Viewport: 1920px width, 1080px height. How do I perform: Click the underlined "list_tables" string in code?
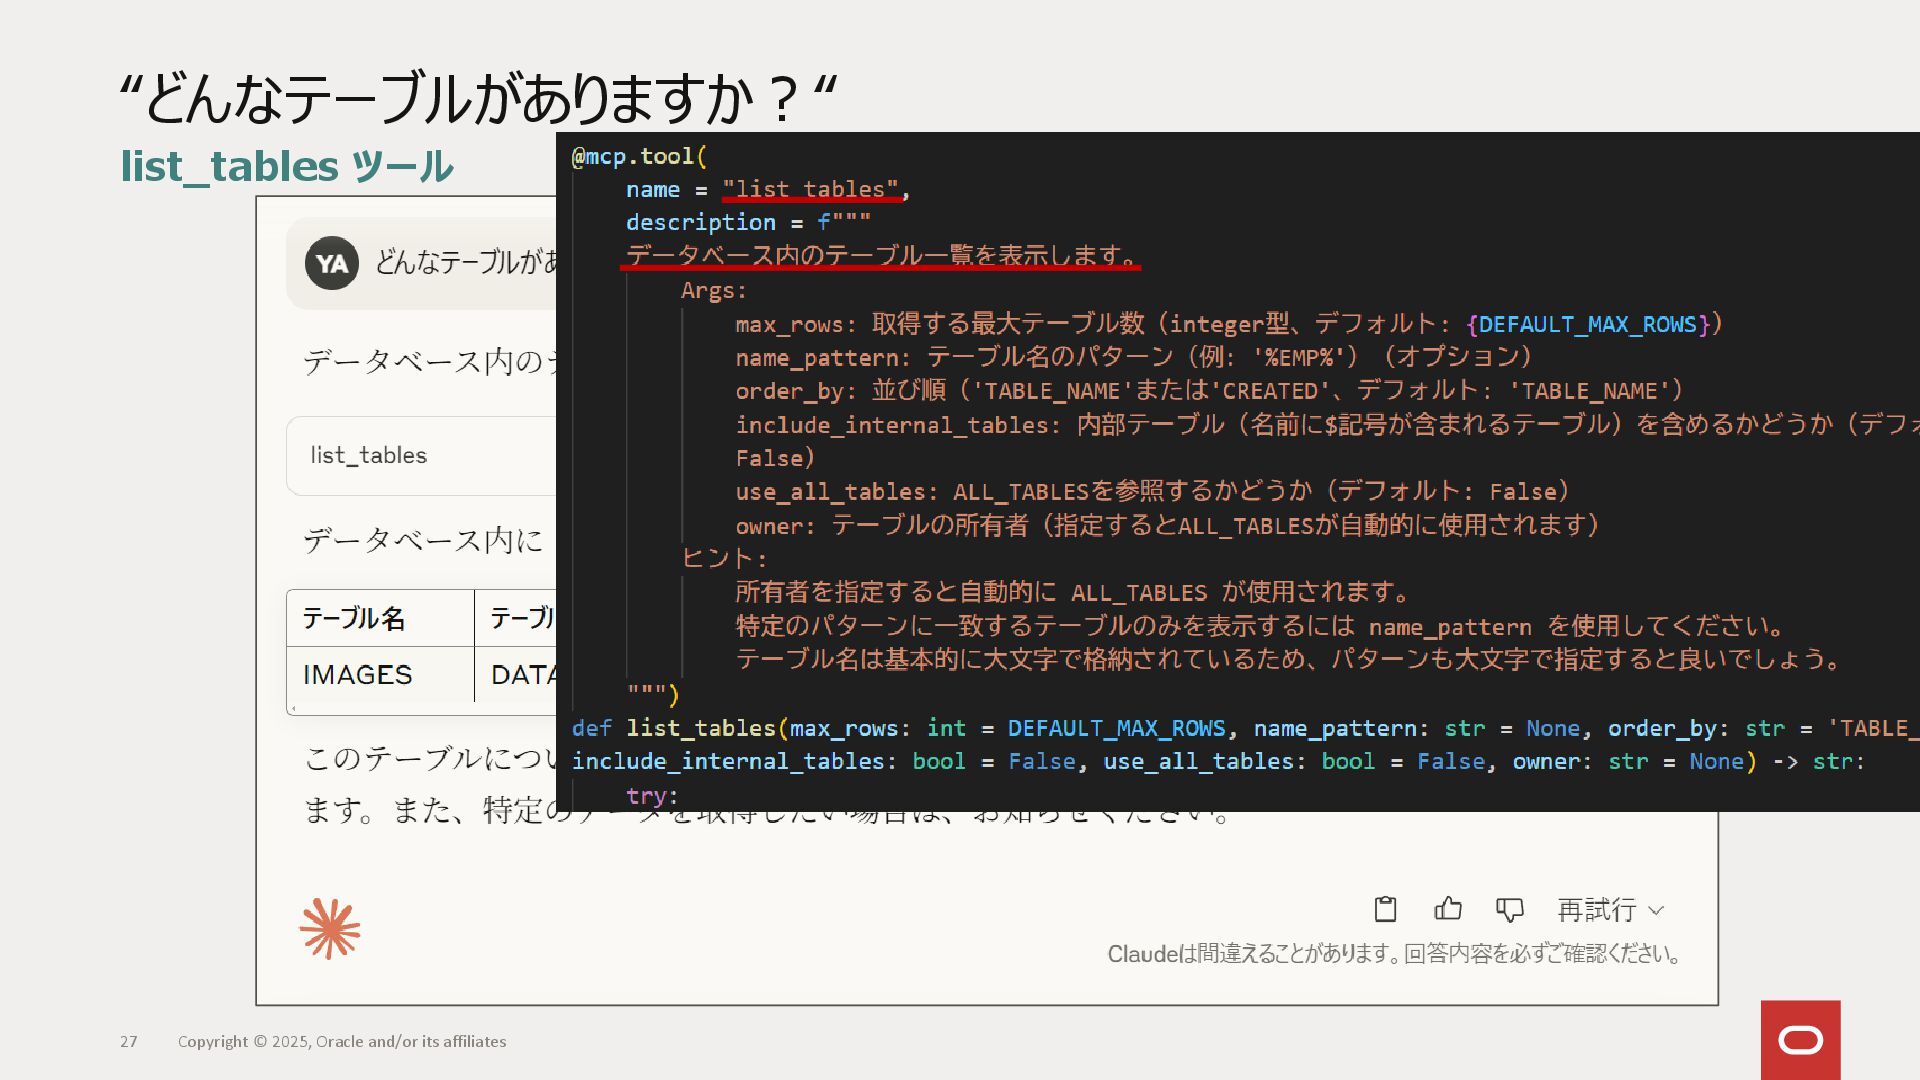click(x=810, y=189)
